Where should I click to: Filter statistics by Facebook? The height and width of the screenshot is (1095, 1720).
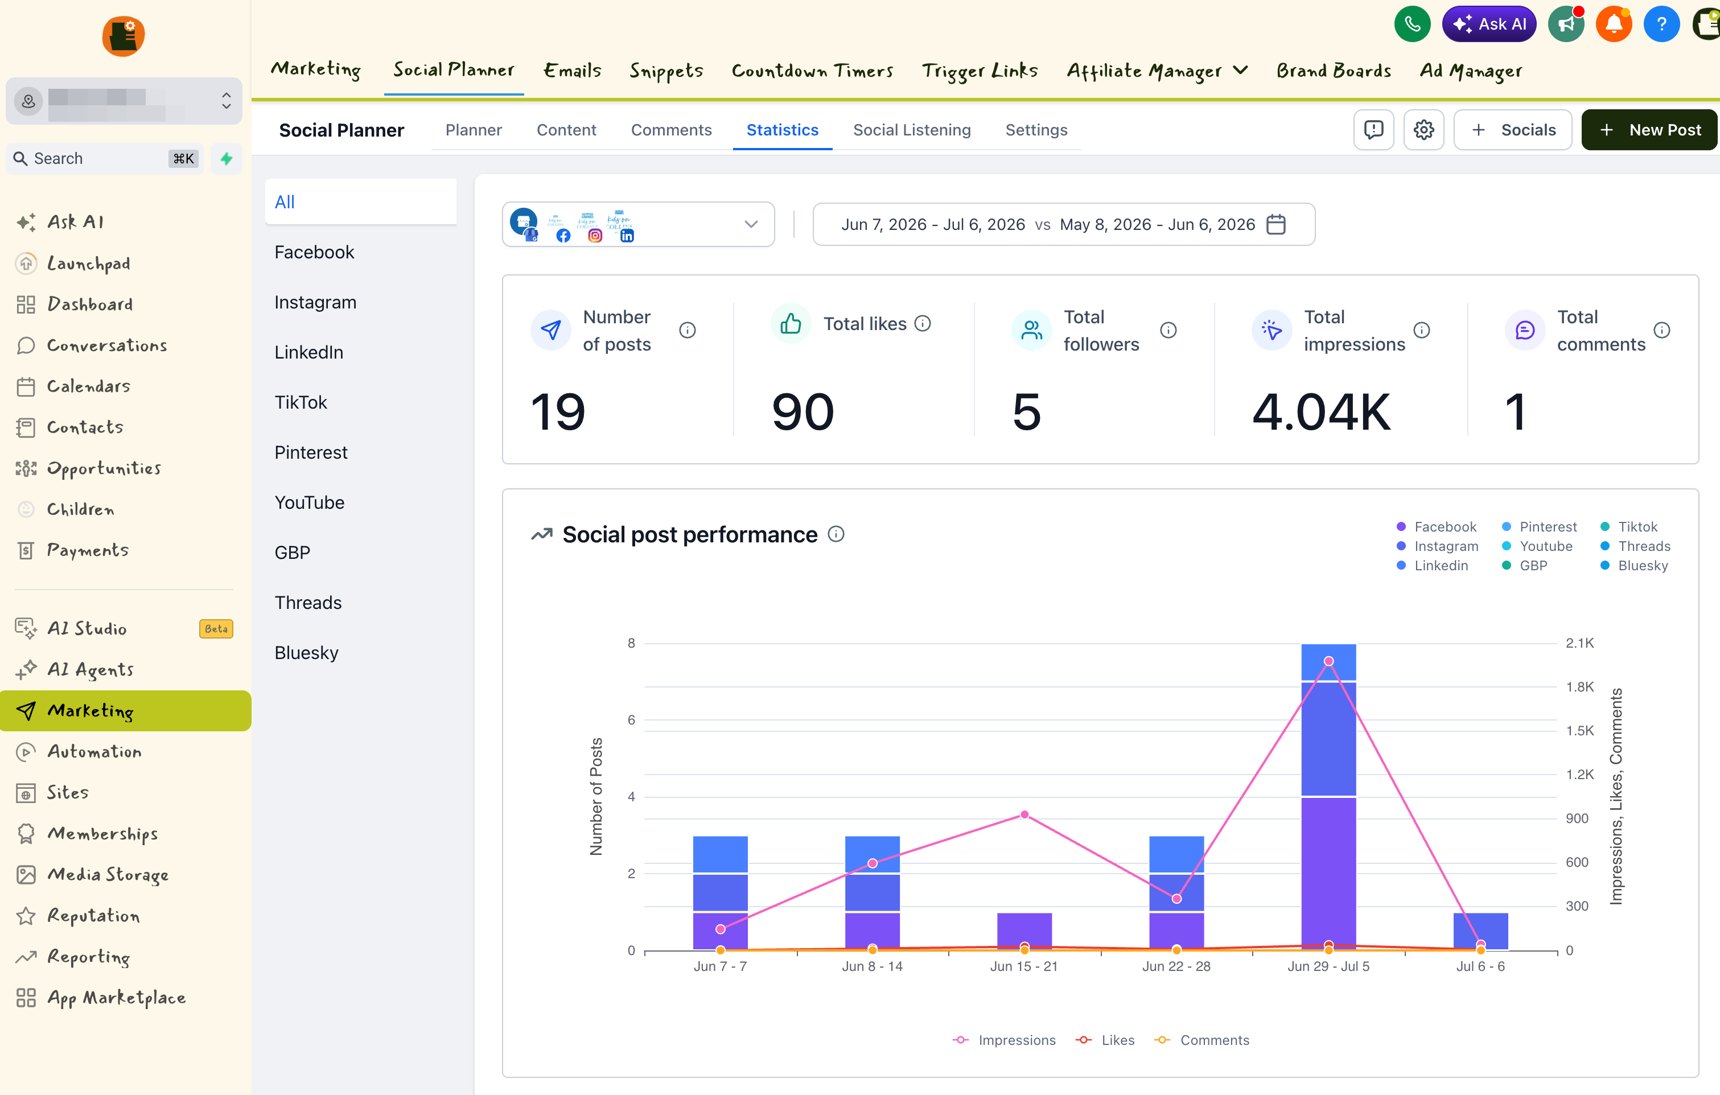pyautogui.click(x=314, y=252)
